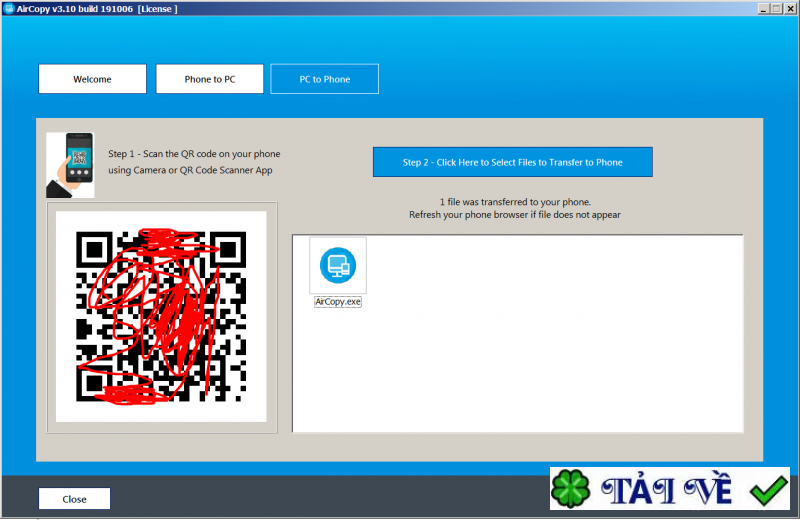Click the Close button at the bottom
The height and width of the screenshot is (520, 800).
[x=74, y=499]
